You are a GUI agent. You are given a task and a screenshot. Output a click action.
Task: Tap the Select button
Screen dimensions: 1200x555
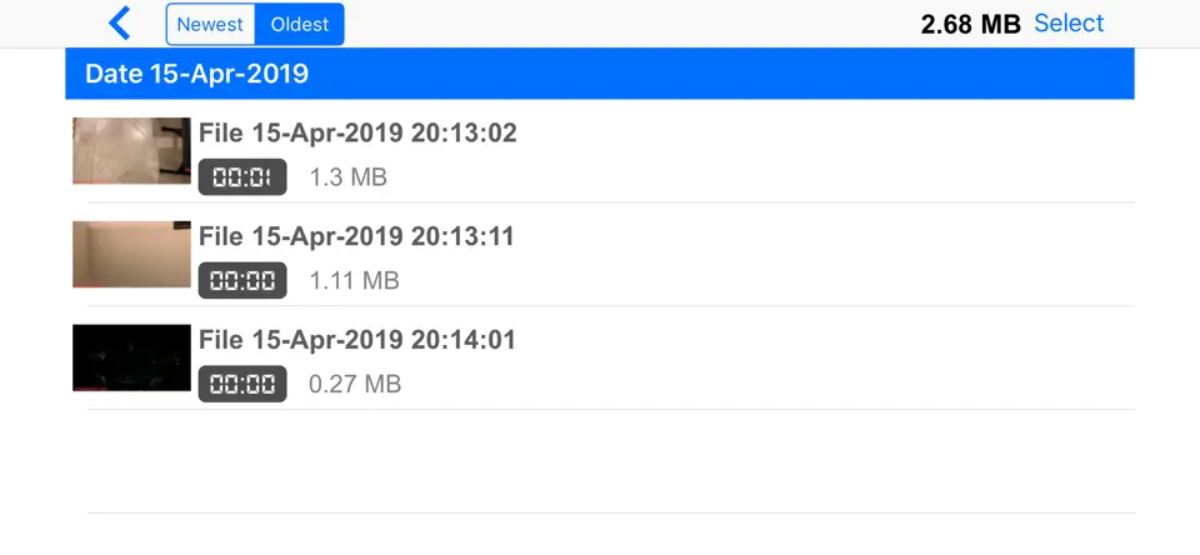coord(1068,23)
